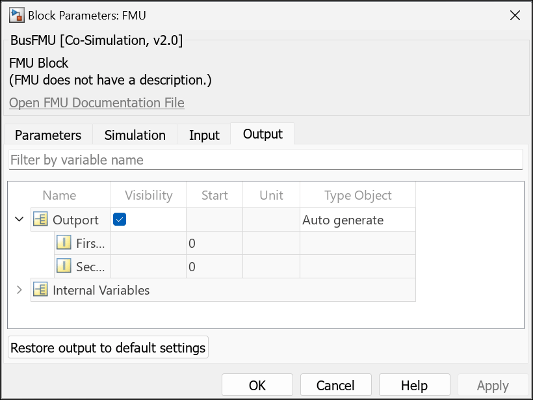Screen dimensions: 533x400
Task: Click the Unit column header
Action: click(x=271, y=195)
